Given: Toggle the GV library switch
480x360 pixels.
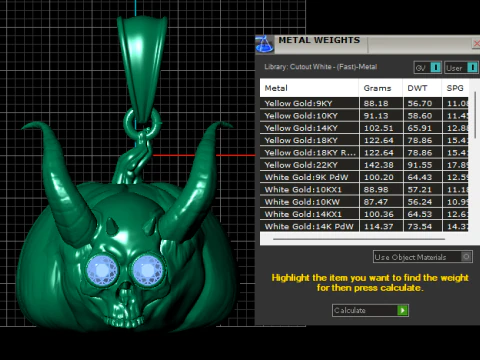Looking at the screenshot, I should (435, 68).
